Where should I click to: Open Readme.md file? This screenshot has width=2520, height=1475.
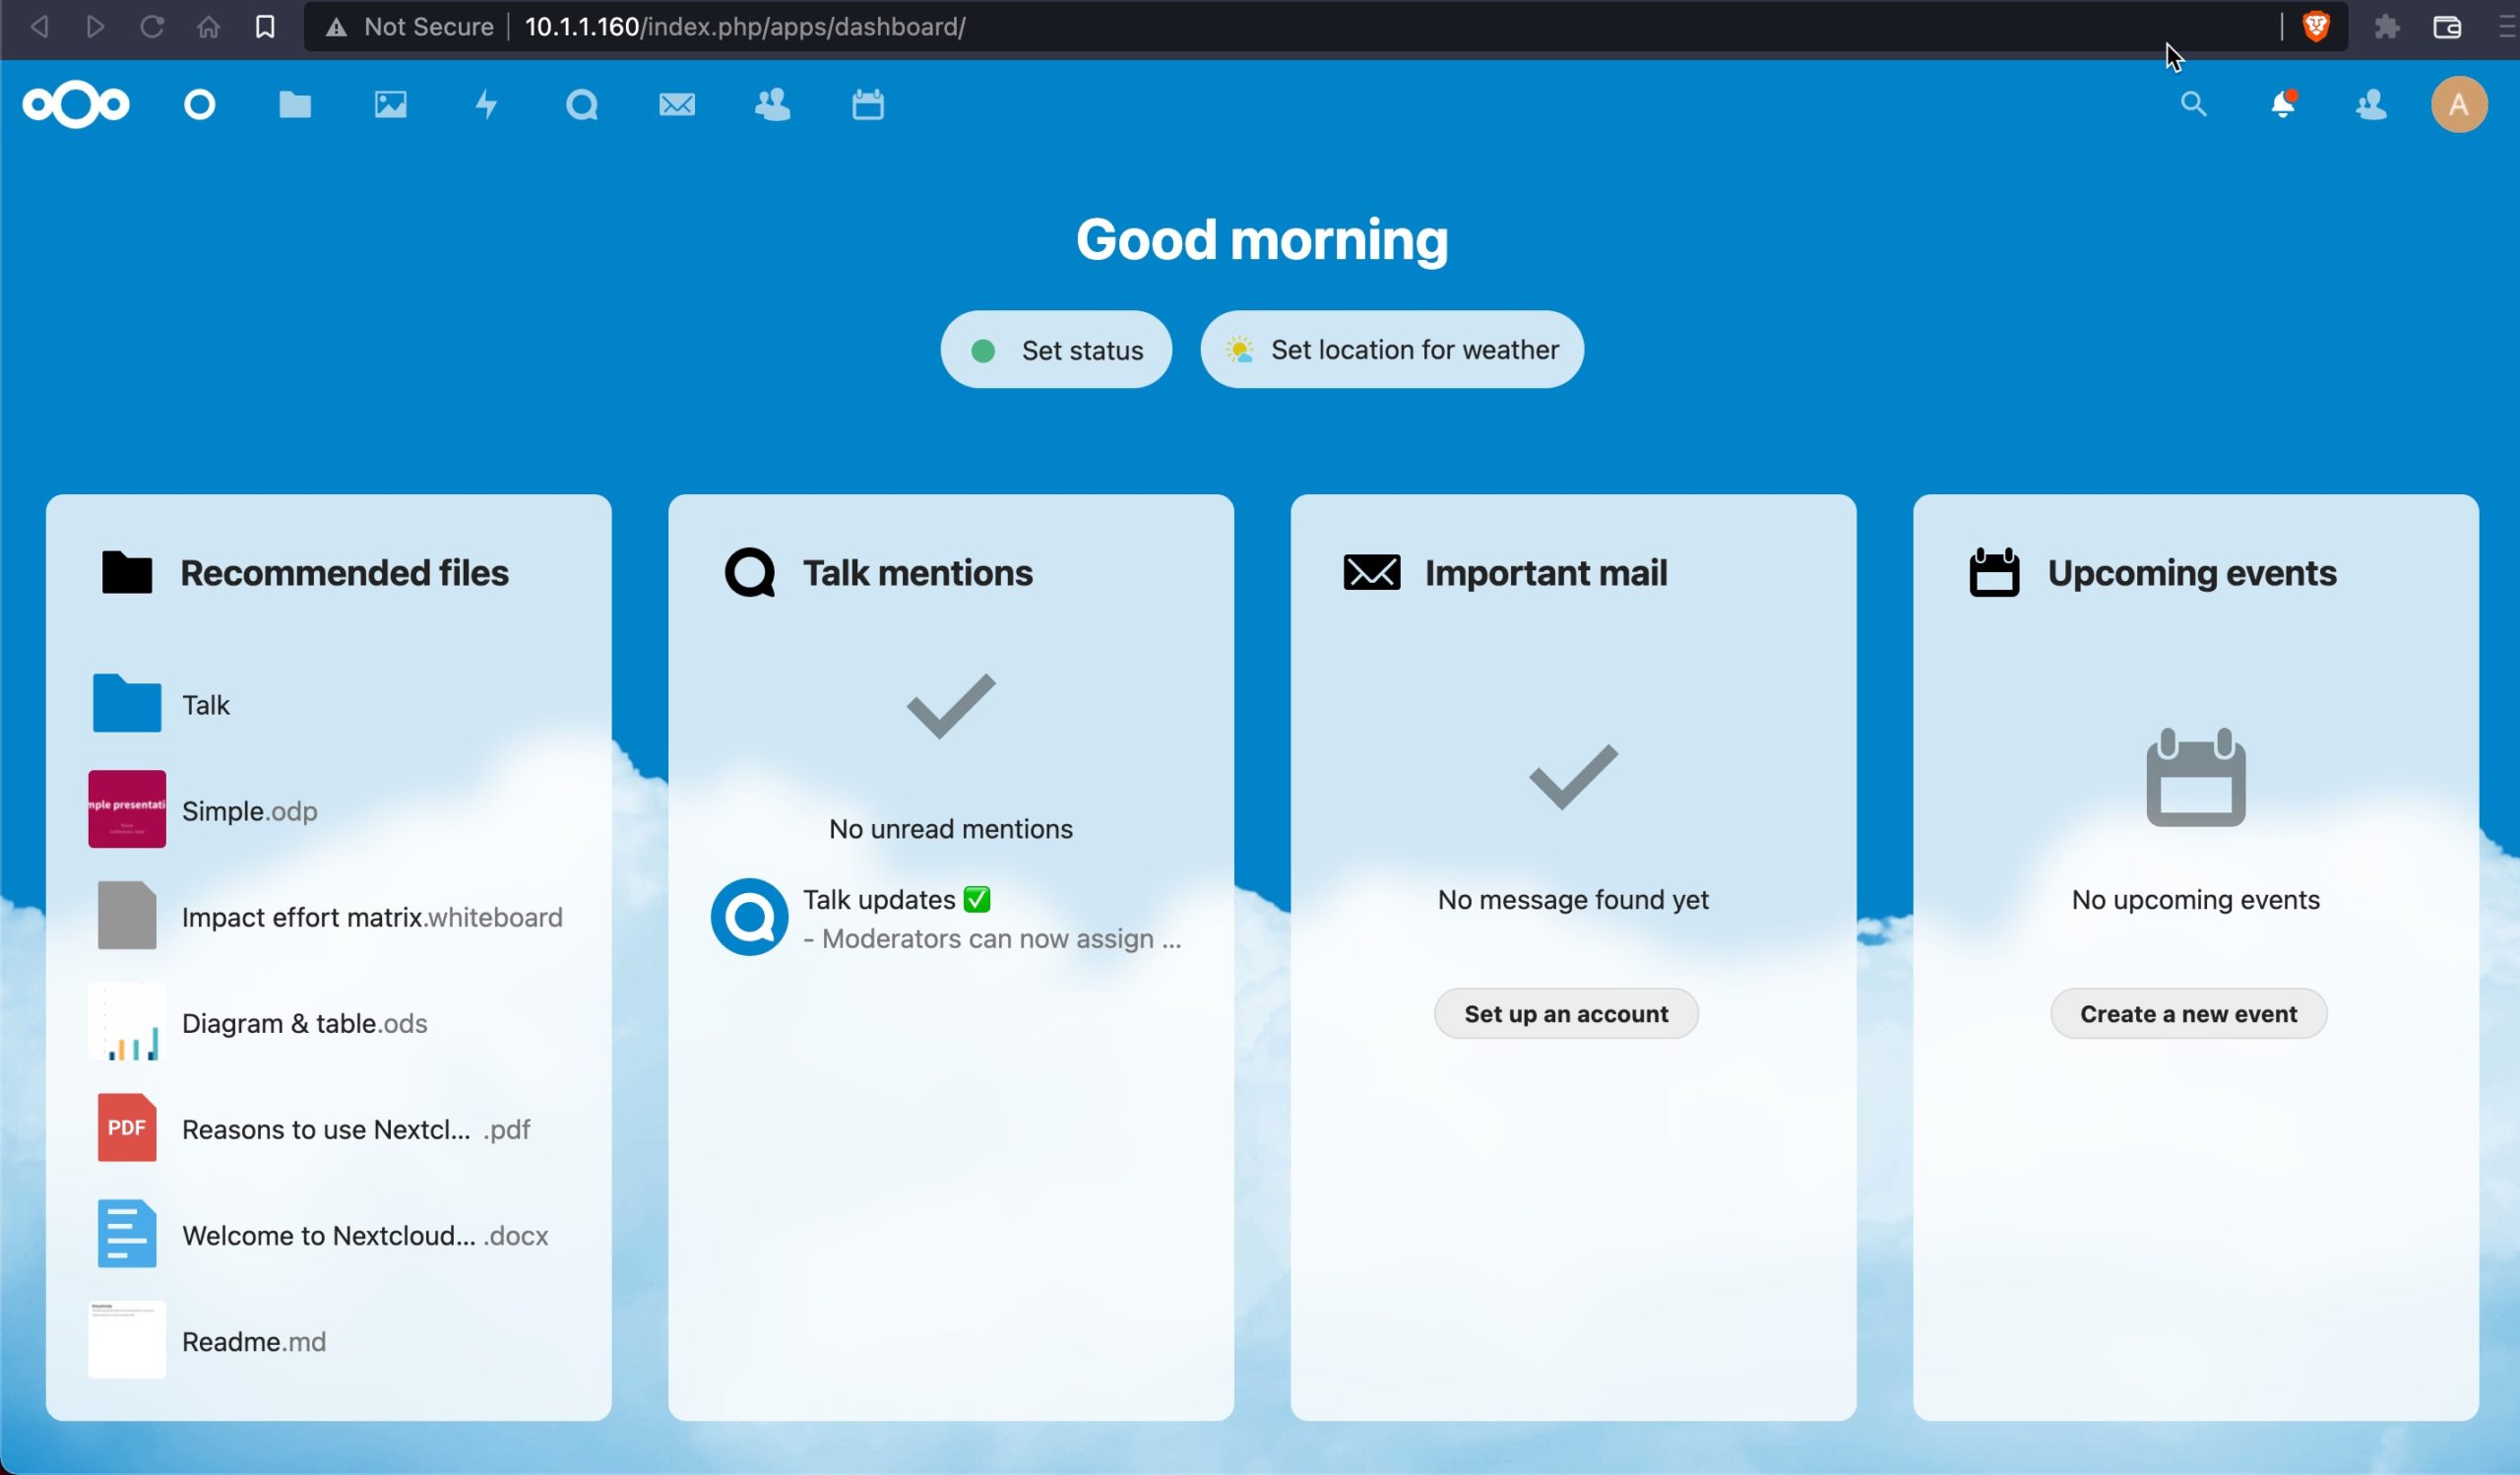point(328,1341)
